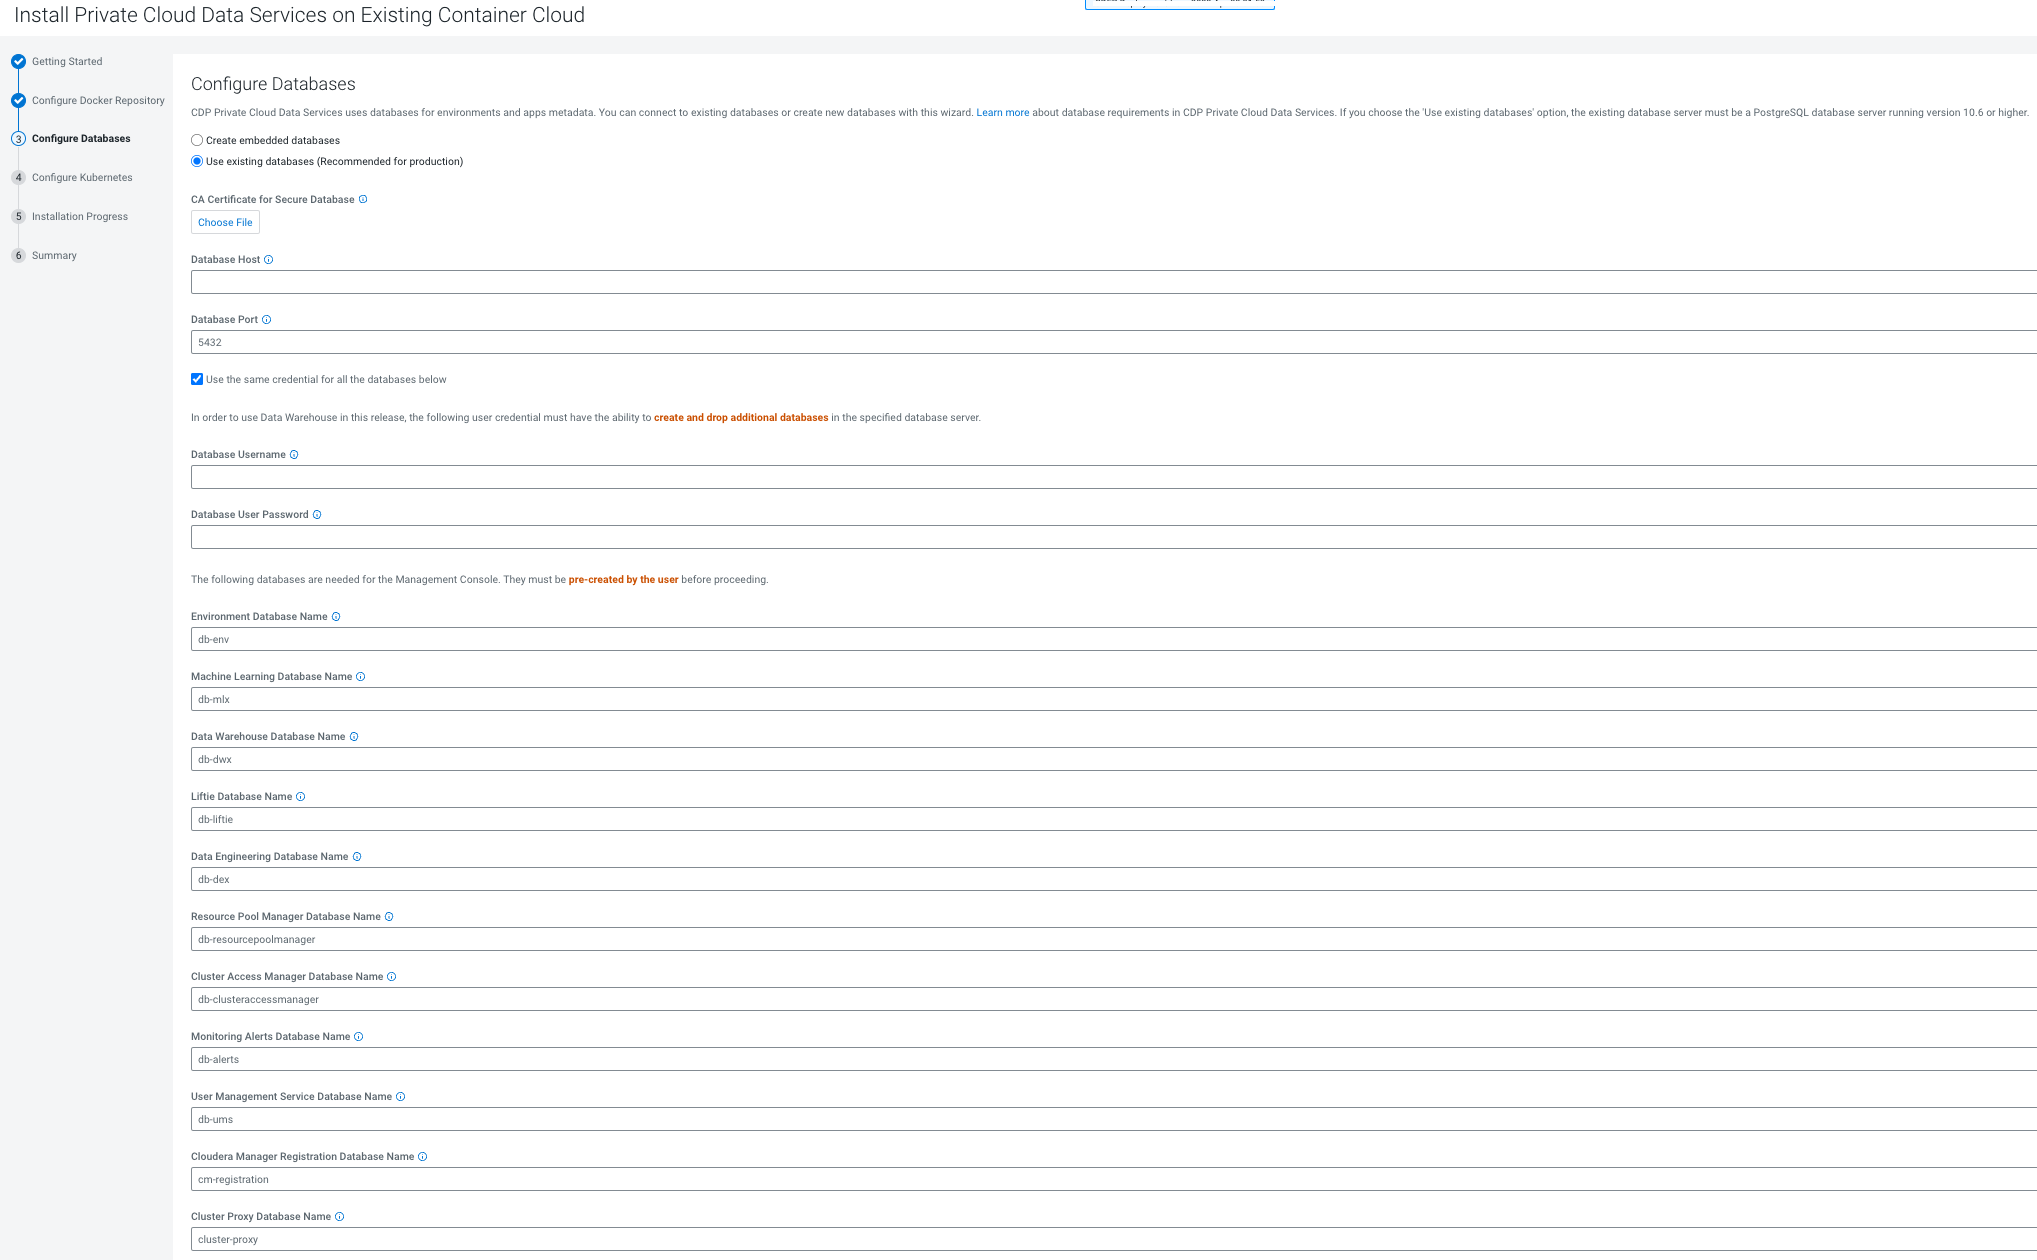Click info icon next to Database Username

click(x=294, y=455)
